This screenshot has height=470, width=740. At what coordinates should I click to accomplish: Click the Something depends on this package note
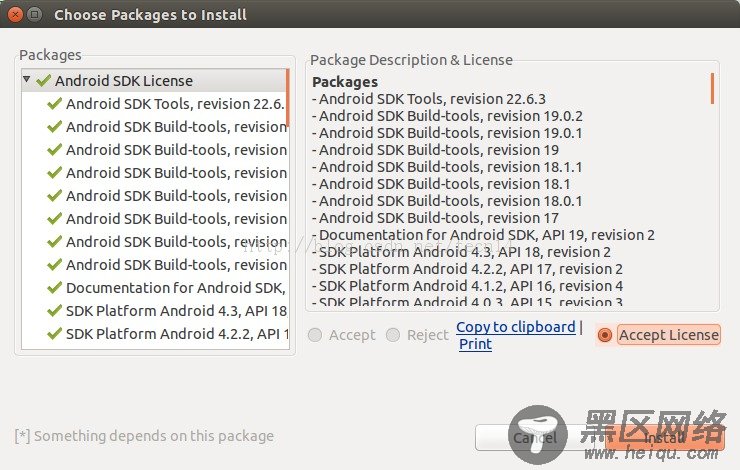click(x=144, y=436)
